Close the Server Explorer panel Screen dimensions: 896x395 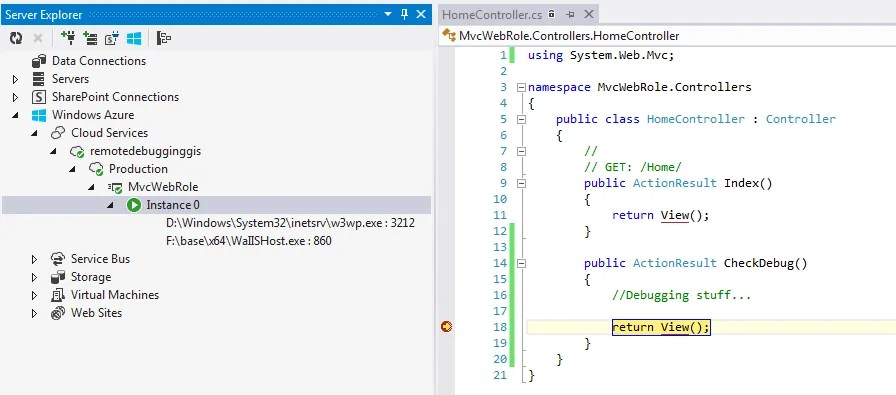tap(421, 14)
